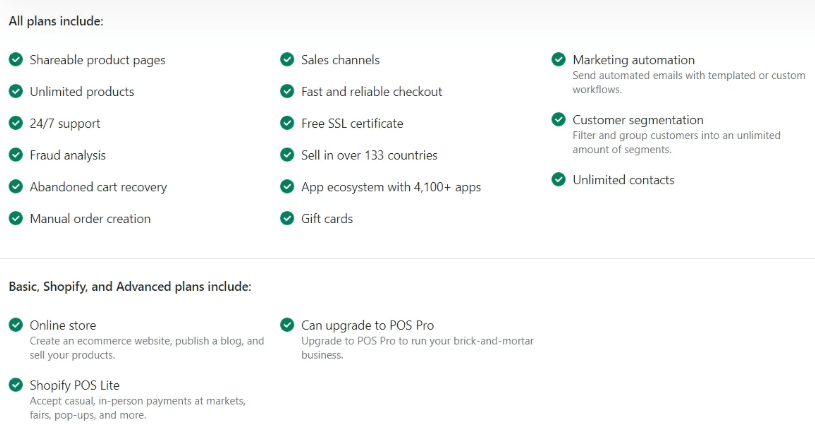Image resolution: width=815 pixels, height=444 pixels.
Task: Click the 'Can upgrade to POS Pro' heading
Action: click(367, 325)
